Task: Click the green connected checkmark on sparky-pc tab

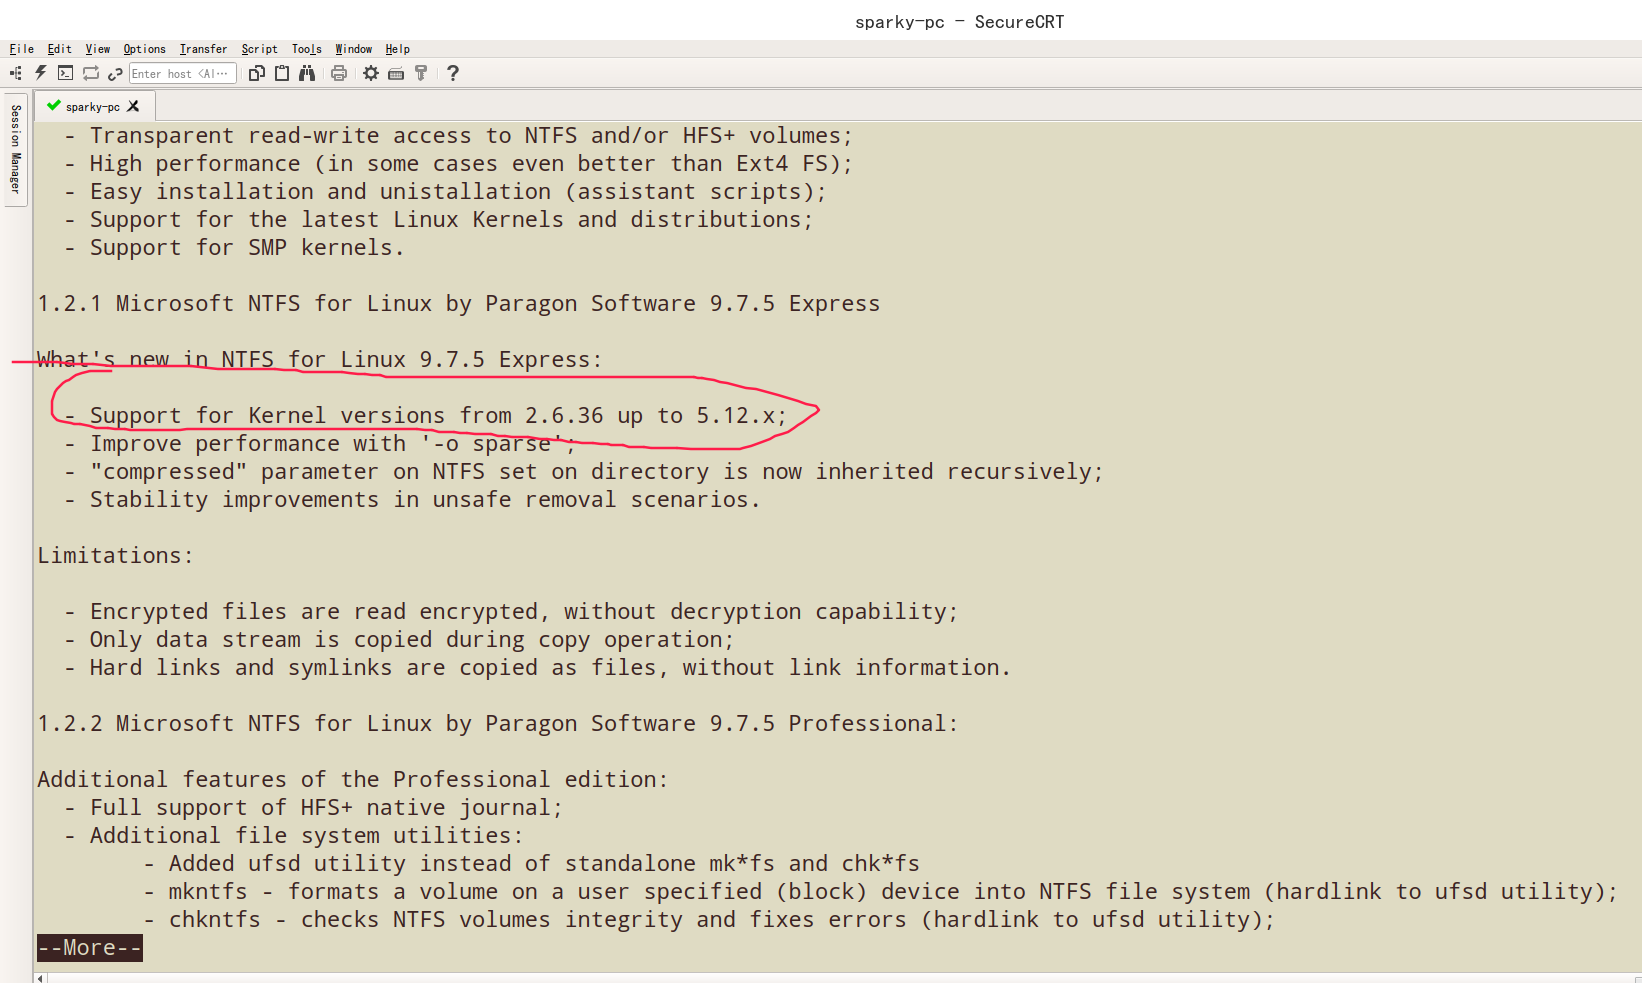Action: (x=54, y=106)
